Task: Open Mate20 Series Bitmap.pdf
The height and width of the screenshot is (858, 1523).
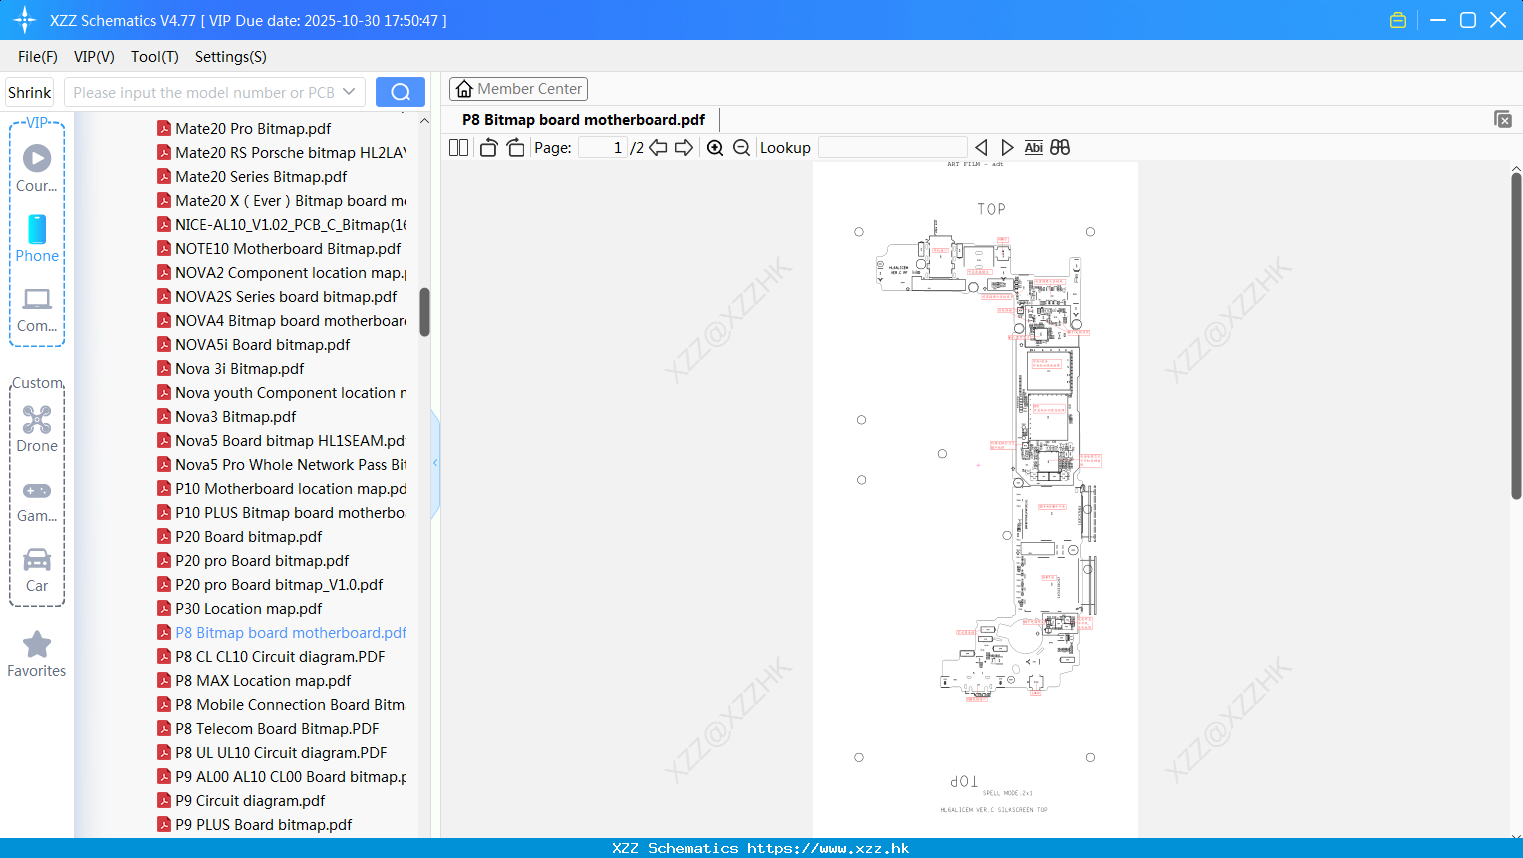Action: [x=261, y=176]
